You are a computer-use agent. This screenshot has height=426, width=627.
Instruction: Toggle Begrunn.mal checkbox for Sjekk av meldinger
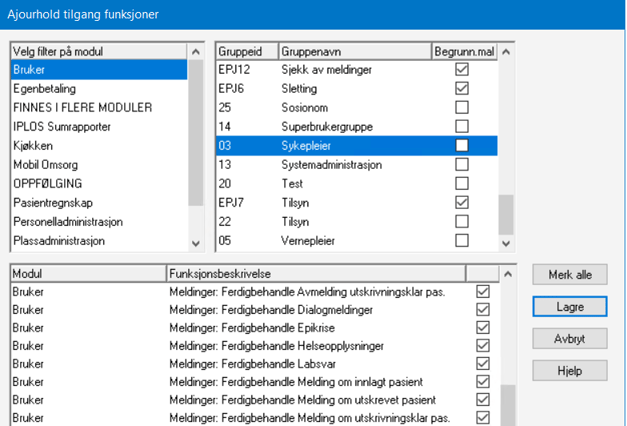pyautogui.click(x=461, y=69)
